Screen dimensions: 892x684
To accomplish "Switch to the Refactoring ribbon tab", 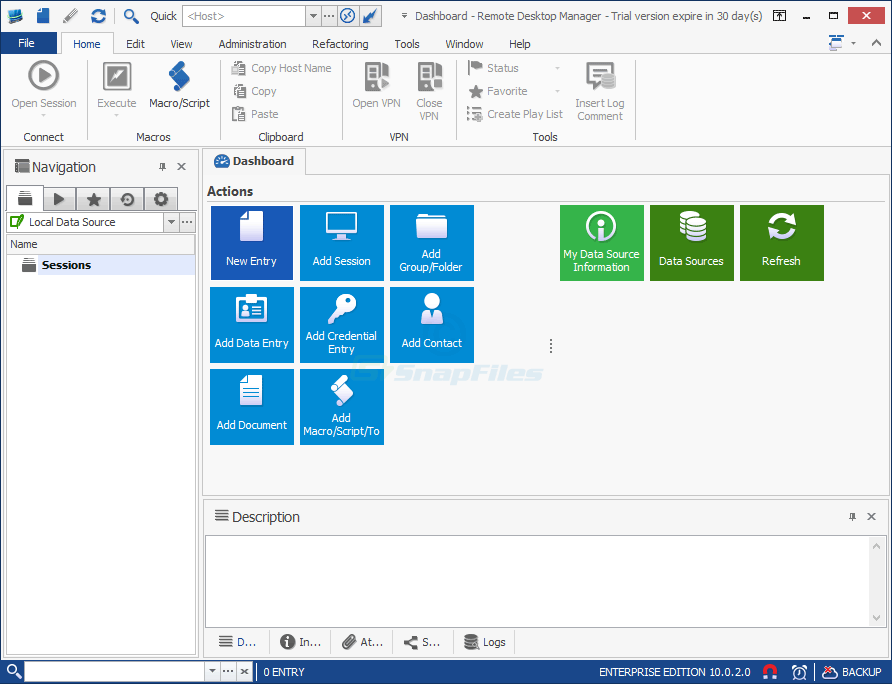I will click(x=340, y=44).
